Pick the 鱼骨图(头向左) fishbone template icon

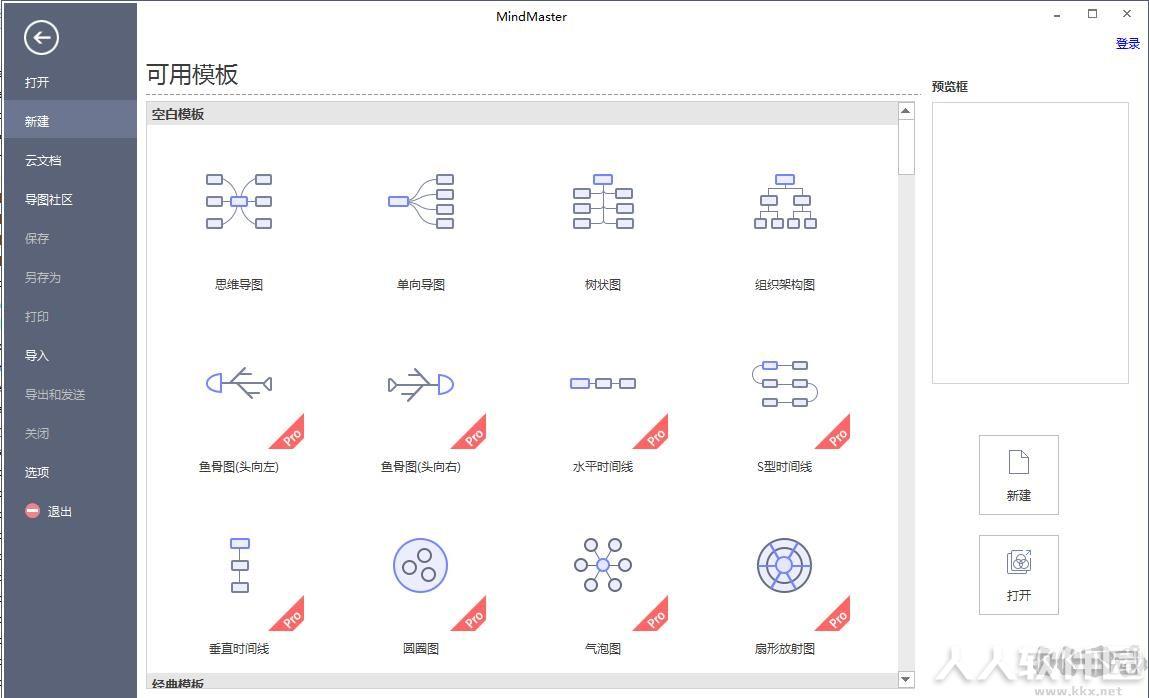(x=239, y=383)
